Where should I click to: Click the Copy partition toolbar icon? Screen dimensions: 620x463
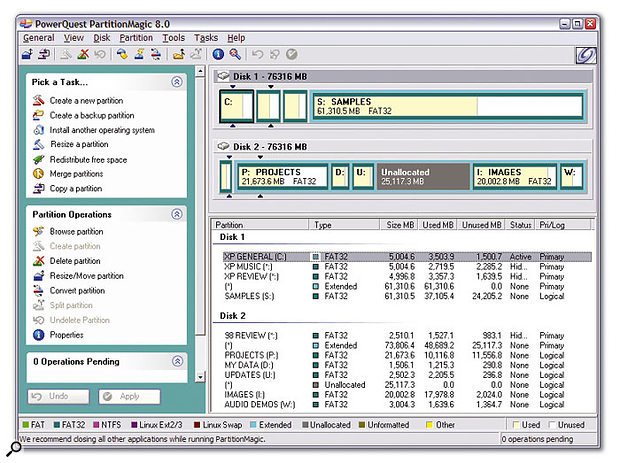click(44, 54)
